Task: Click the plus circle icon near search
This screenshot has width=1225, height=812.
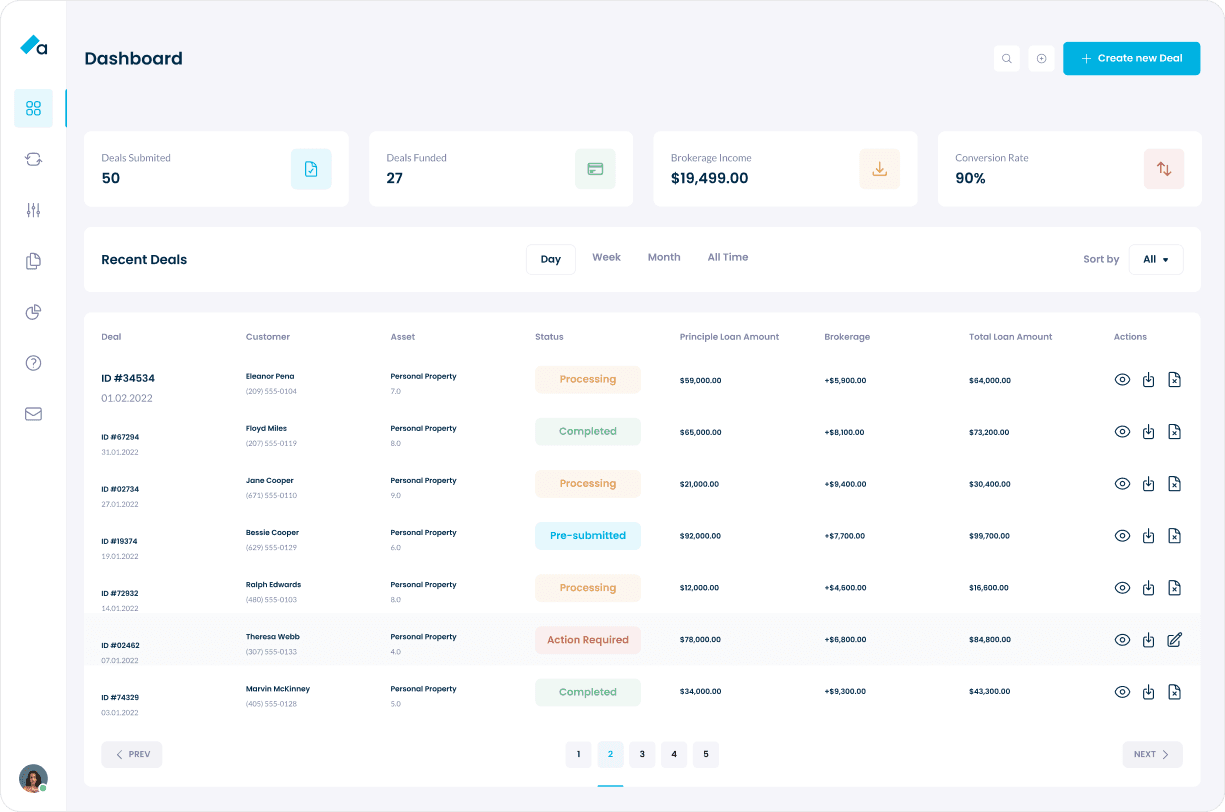Action: (1041, 58)
